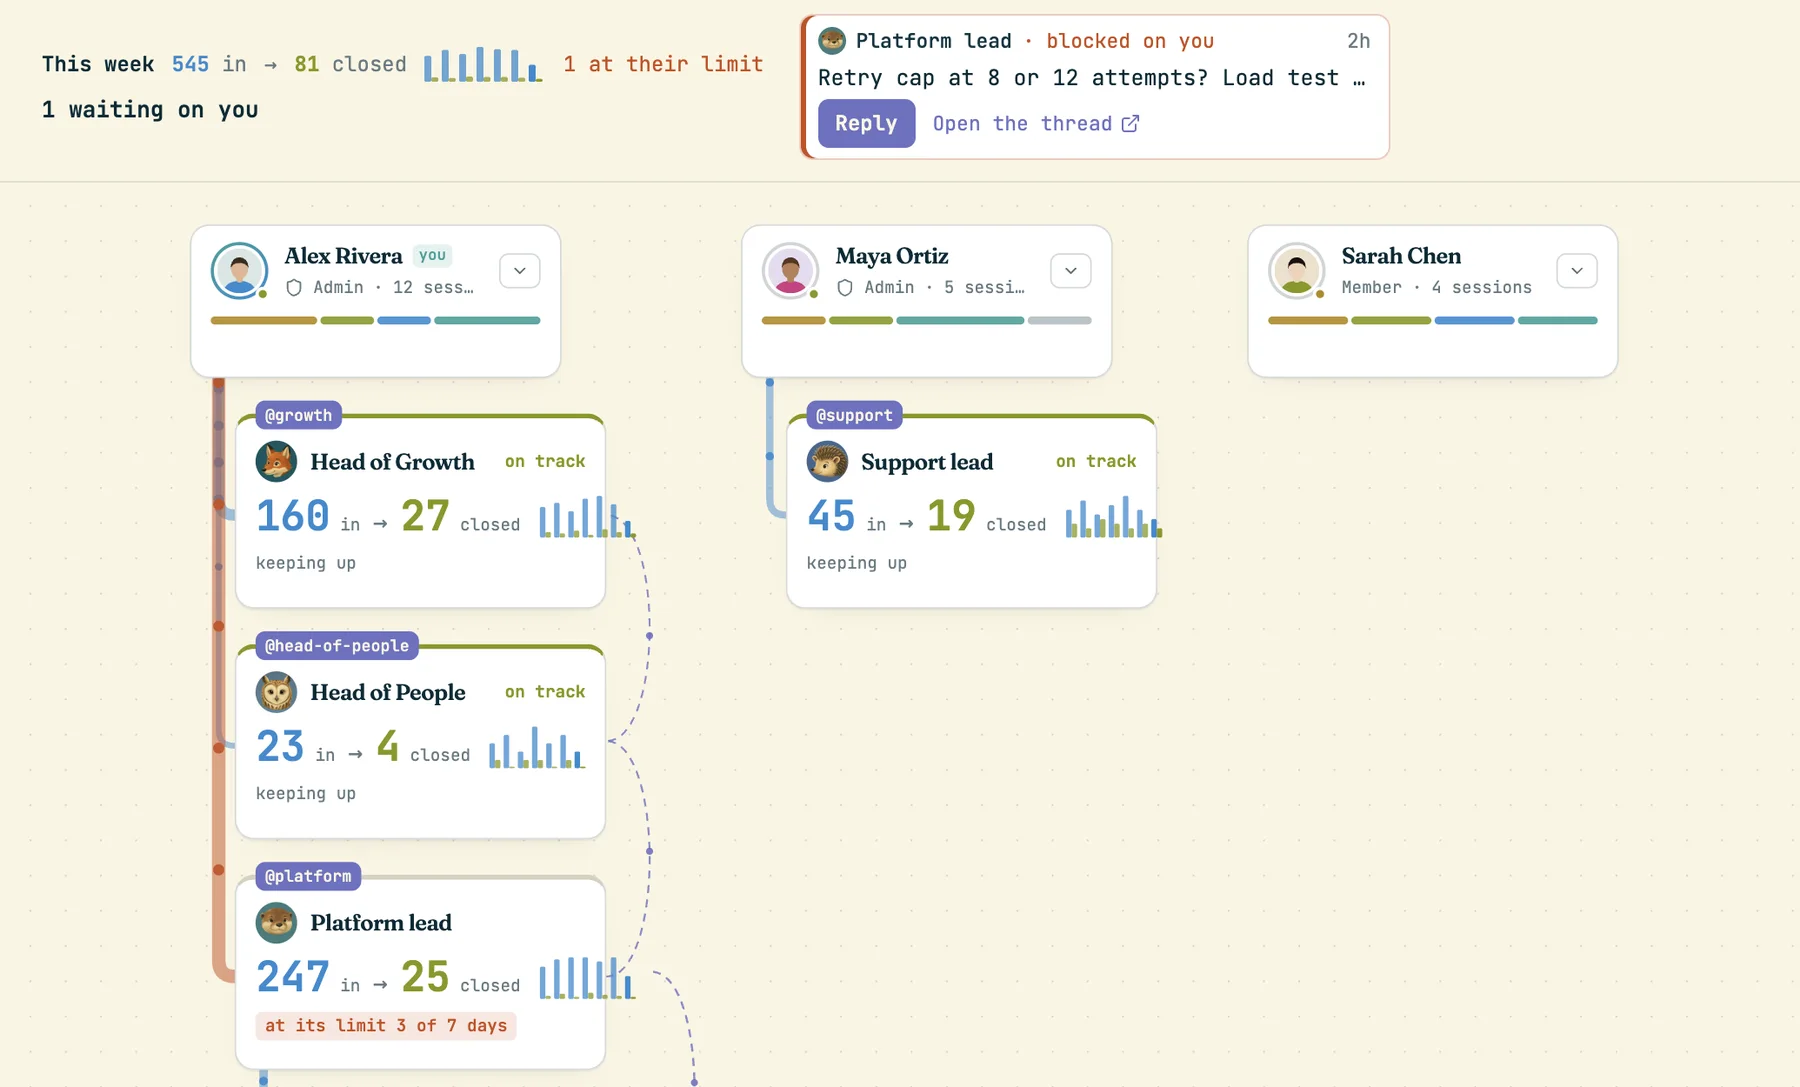The image size is (1800, 1087).
Task: Click Maya Ortiz's avatar
Action: [x=790, y=270]
